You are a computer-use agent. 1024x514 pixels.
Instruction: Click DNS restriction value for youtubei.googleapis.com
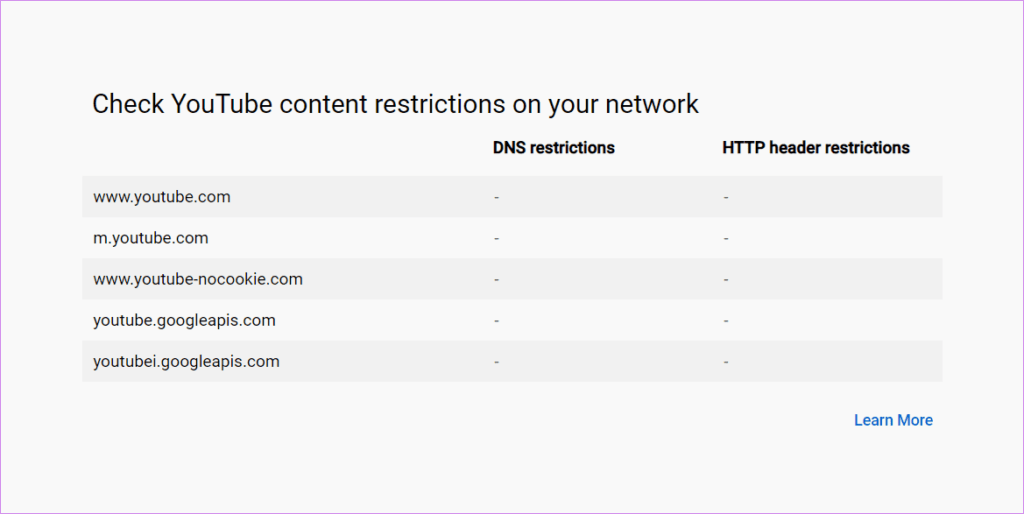tap(497, 362)
